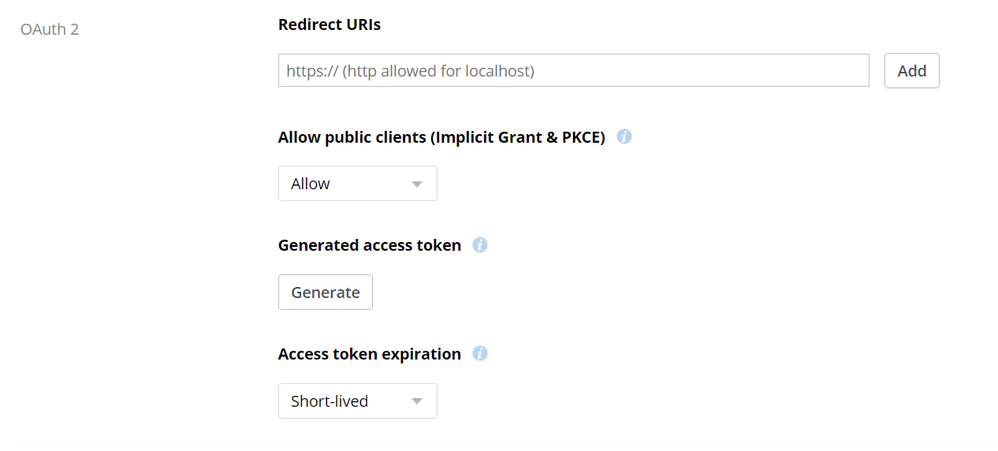The width and height of the screenshot is (998, 451).
Task: Click the OAuth 2 section label
Action: tap(50, 29)
